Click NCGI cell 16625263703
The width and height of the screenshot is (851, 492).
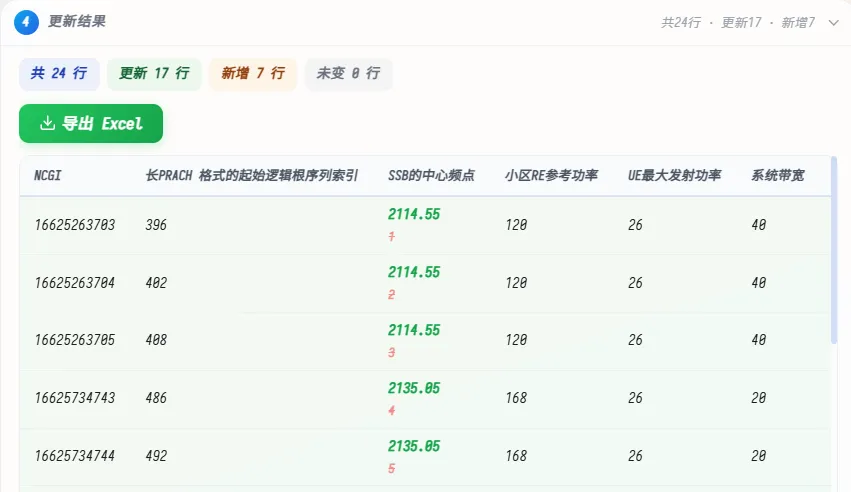75,225
